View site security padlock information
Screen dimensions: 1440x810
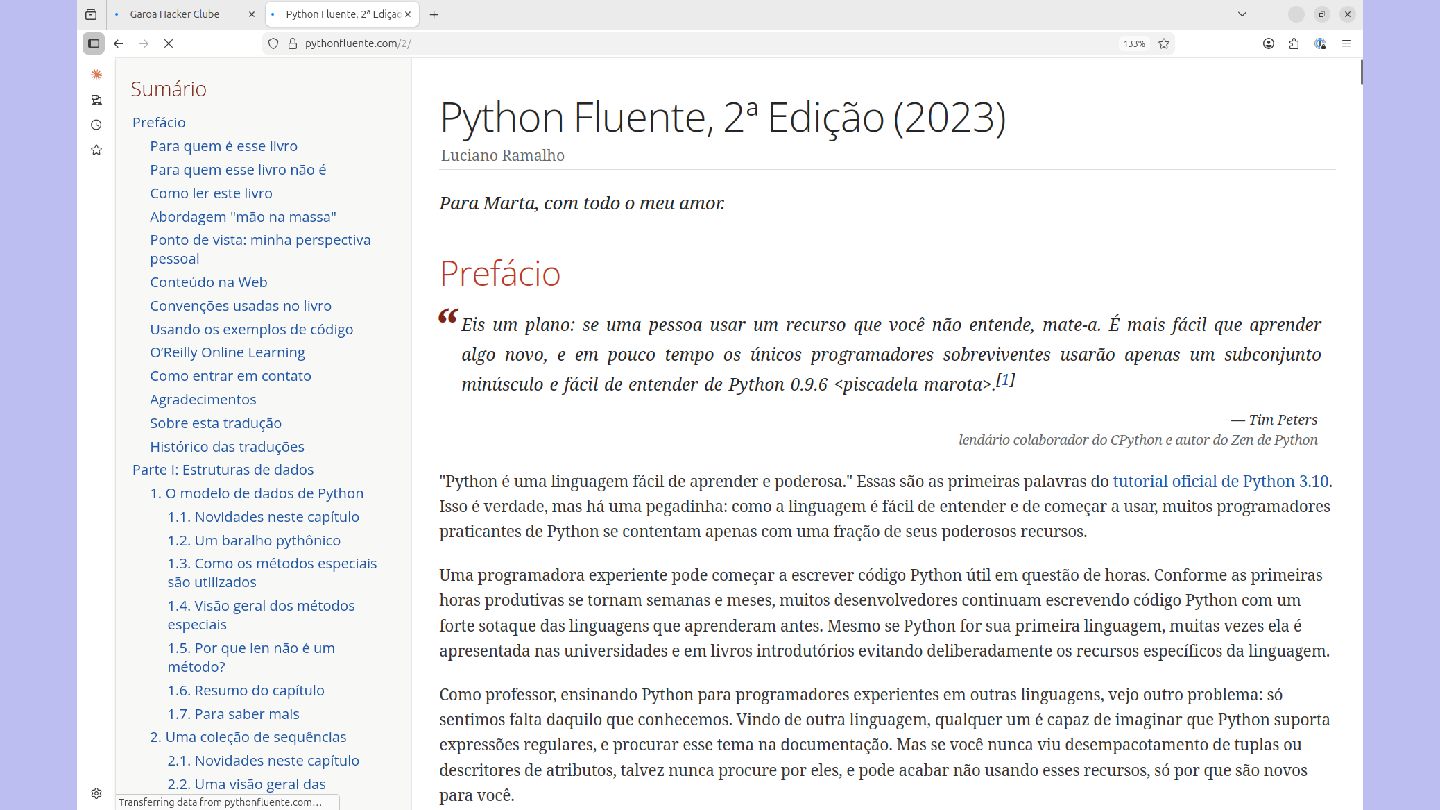click(293, 44)
